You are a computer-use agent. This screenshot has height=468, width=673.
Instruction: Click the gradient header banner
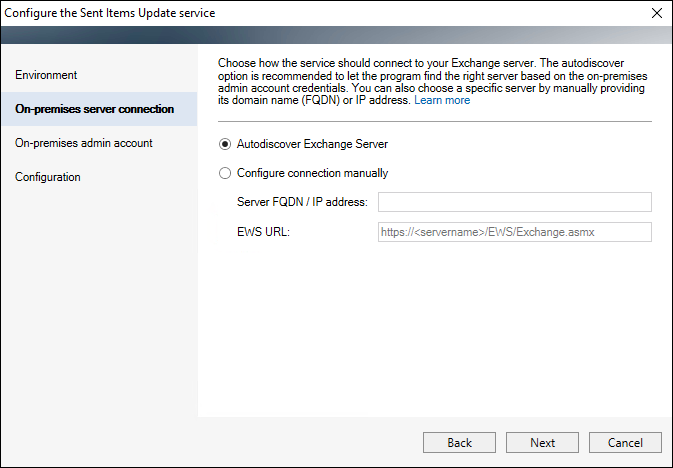click(x=336, y=35)
